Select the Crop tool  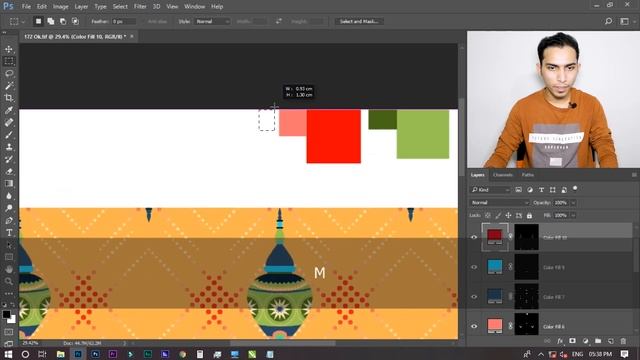[9, 98]
